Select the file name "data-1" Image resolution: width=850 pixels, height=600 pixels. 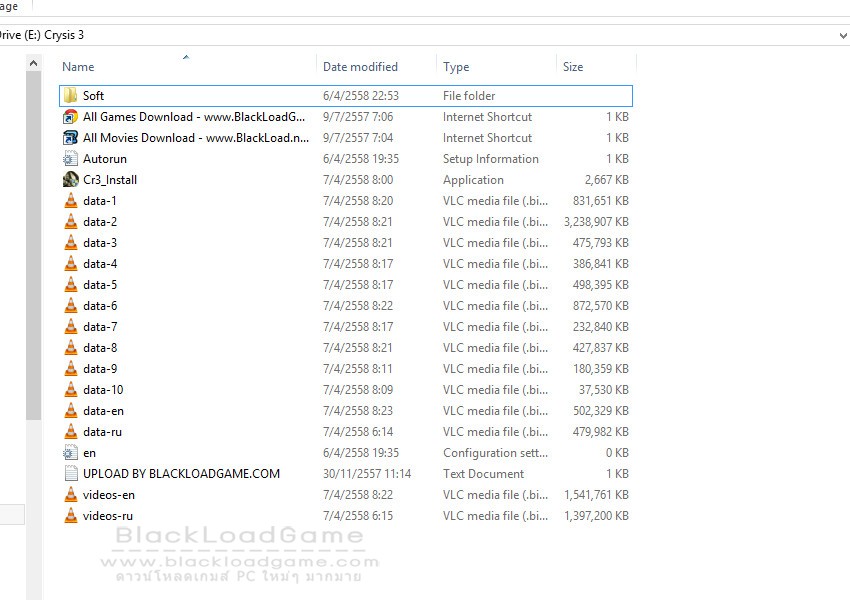point(100,201)
